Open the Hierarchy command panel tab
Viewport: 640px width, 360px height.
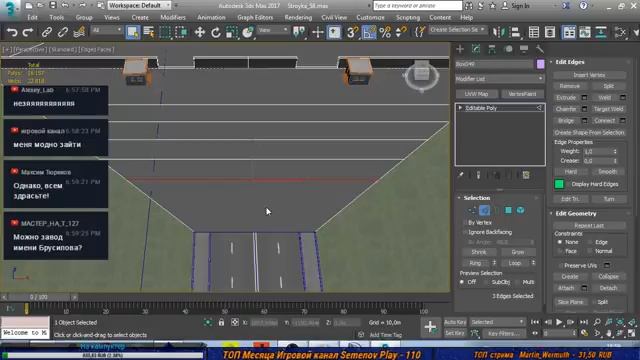pos(492,49)
